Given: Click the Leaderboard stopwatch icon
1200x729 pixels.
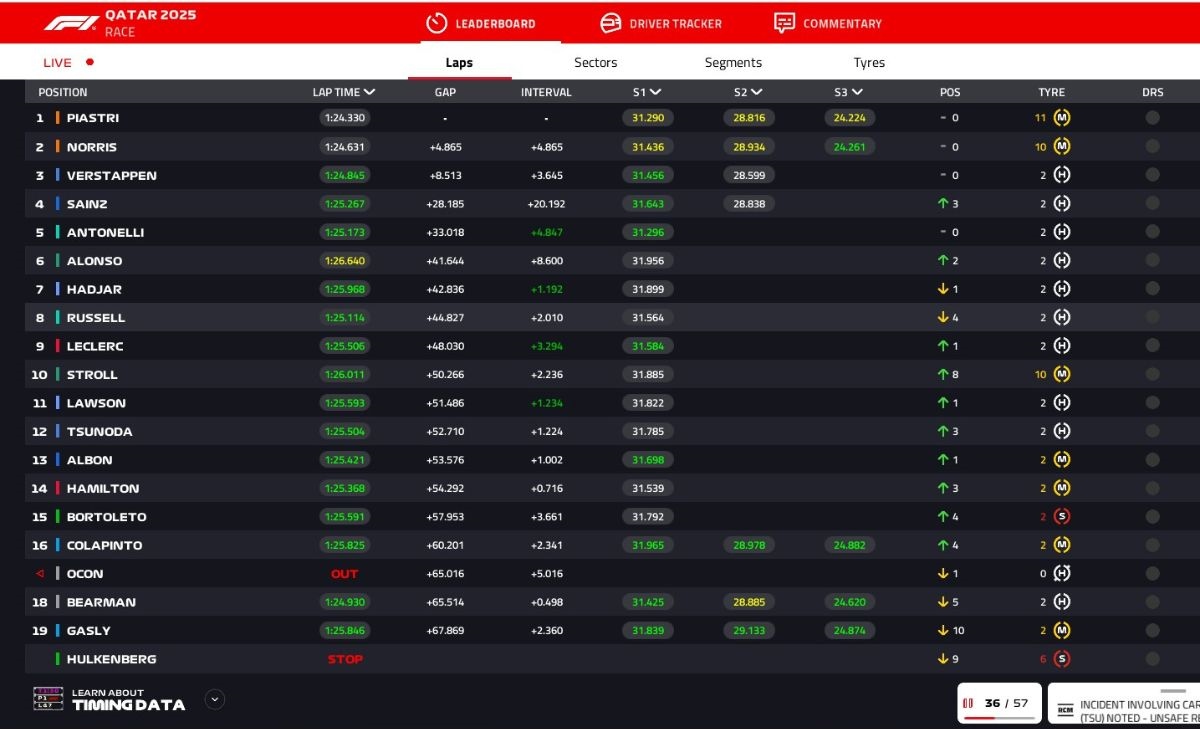Looking at the screenshot, I should tap(436, 23).
